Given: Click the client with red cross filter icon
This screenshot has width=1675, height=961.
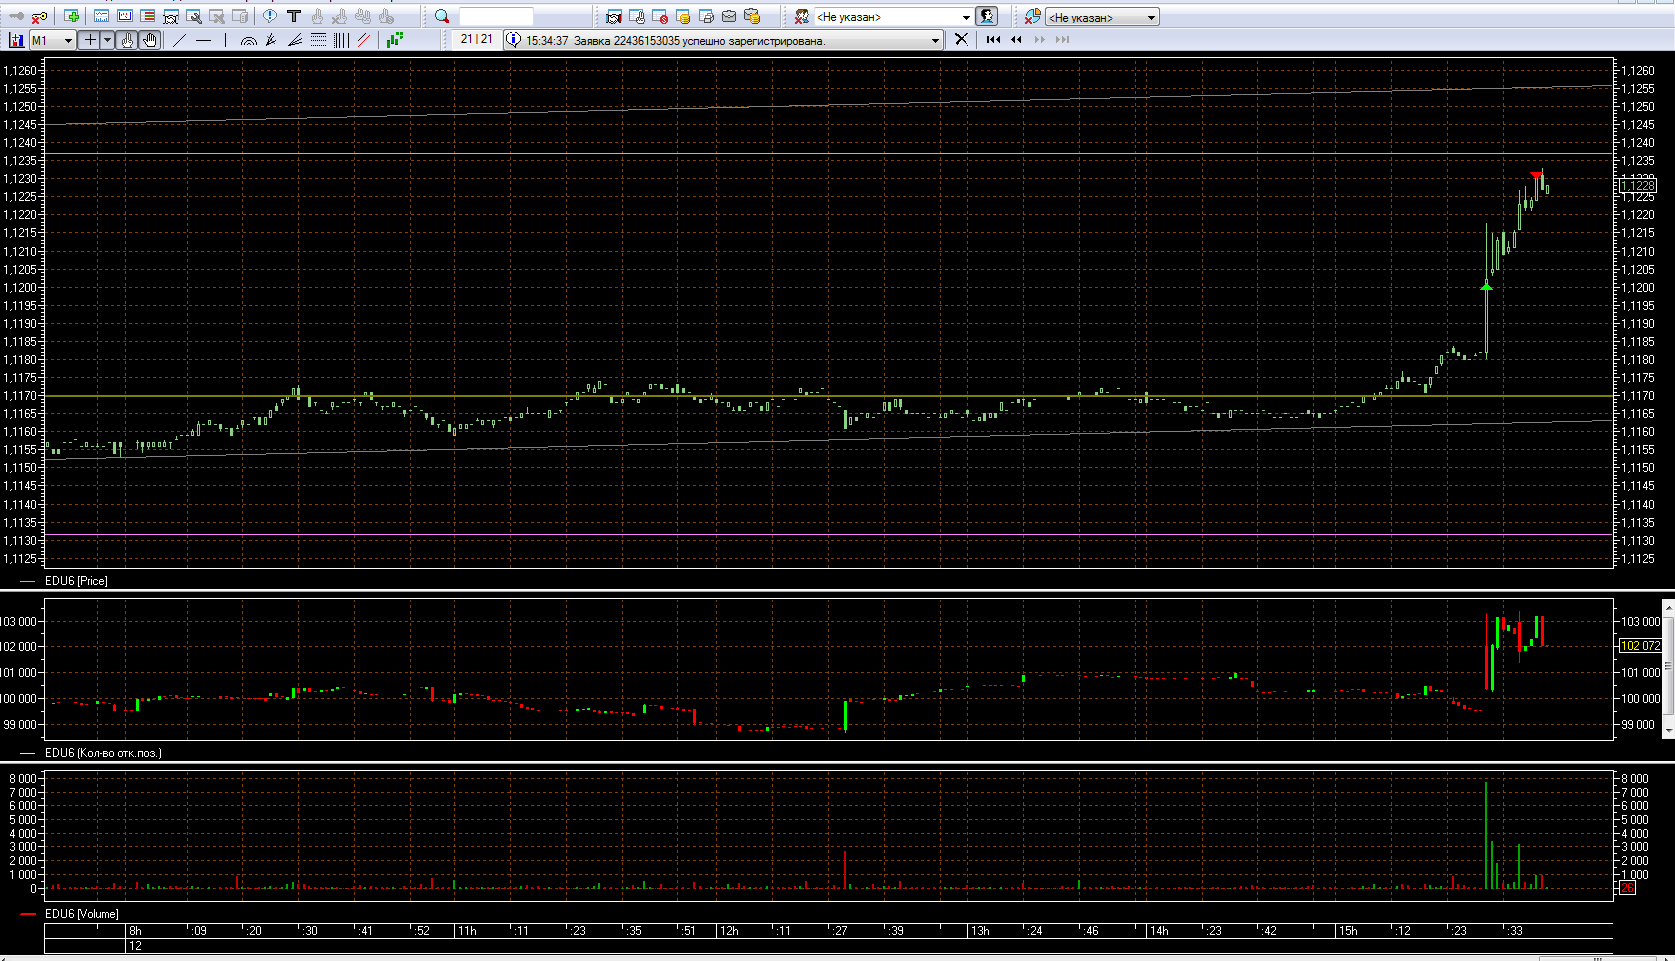Looking at the screenshot, I should 801,16.
